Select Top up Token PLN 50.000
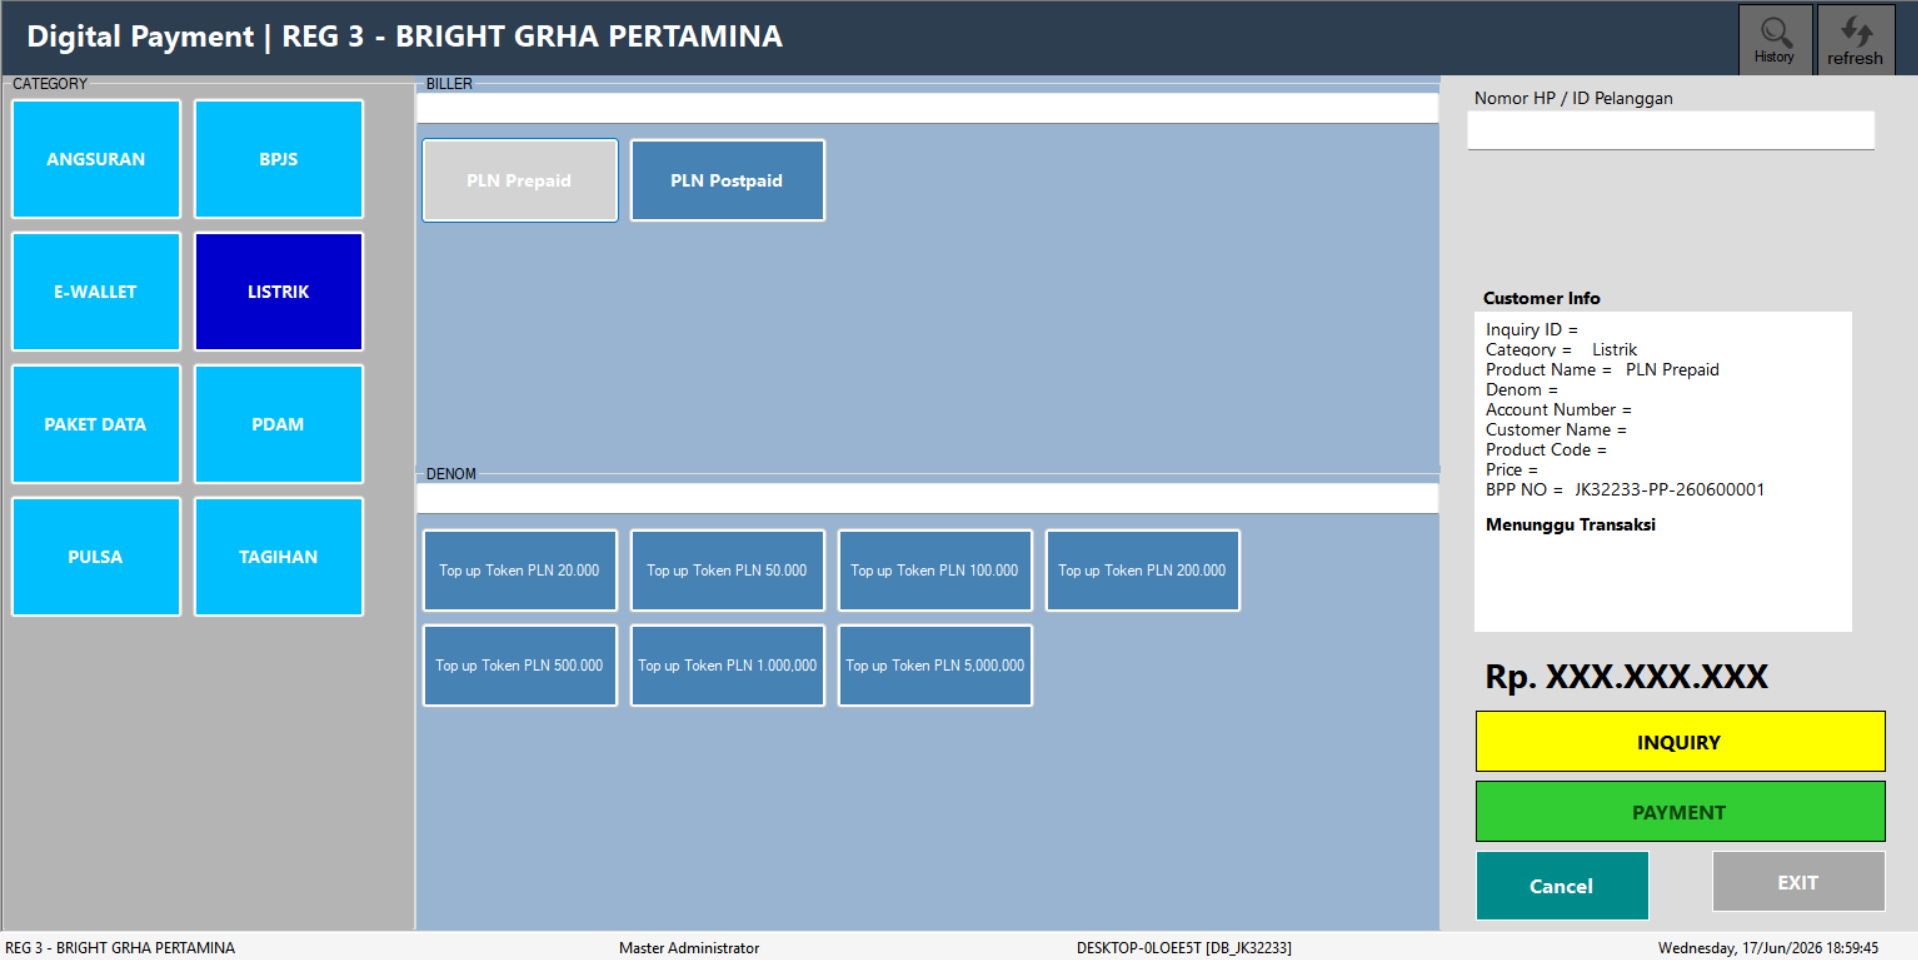Image resolution: width=1918 pixels, height=960 pixels. (727, 570)
